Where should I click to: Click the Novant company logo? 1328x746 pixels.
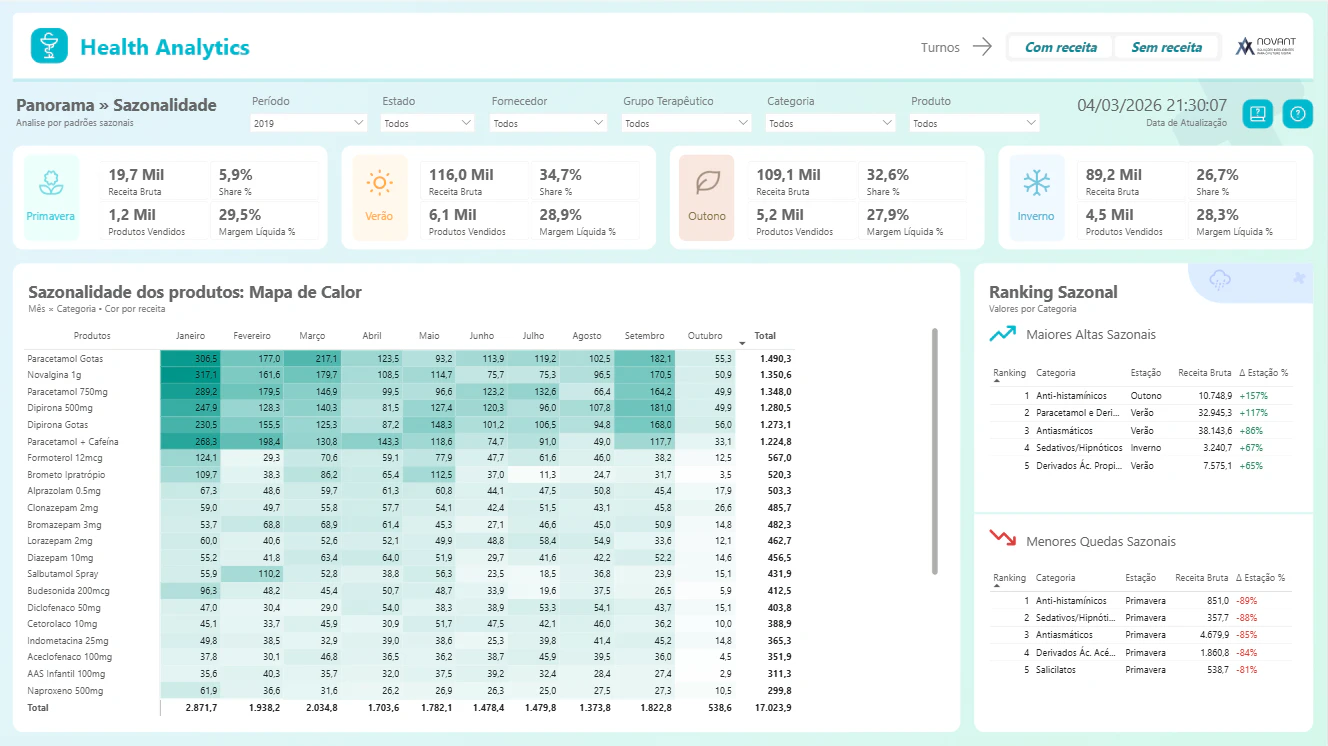point(1265,46)
